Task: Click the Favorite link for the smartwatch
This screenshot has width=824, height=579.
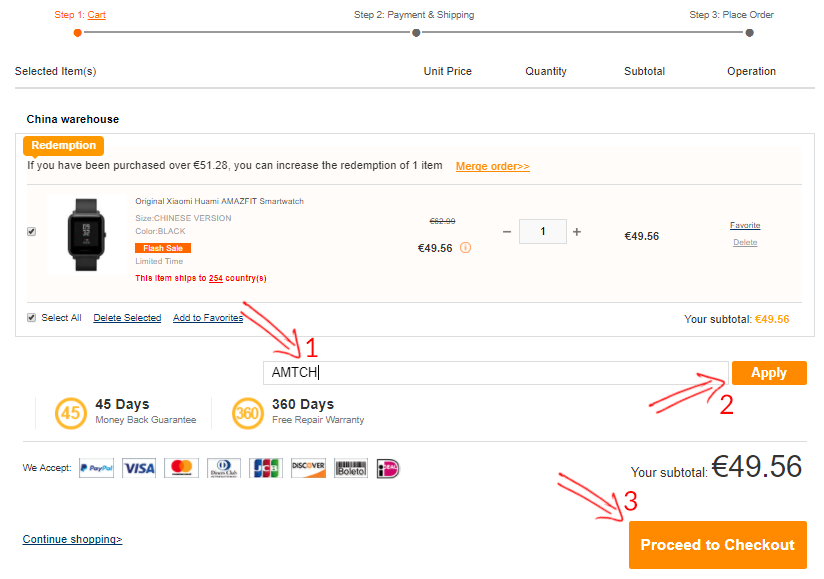Action: (745, 225)
